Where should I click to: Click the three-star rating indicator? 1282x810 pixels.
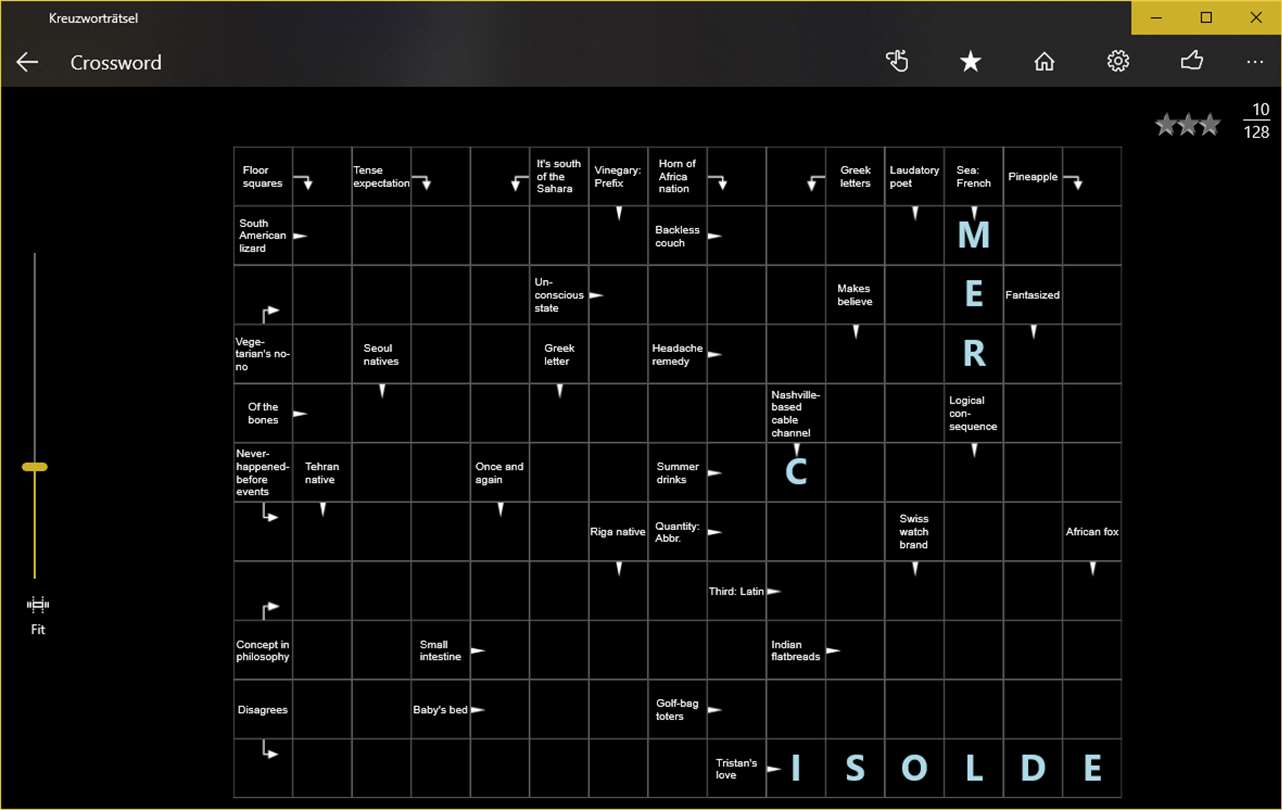click(x=1188, y=125)
